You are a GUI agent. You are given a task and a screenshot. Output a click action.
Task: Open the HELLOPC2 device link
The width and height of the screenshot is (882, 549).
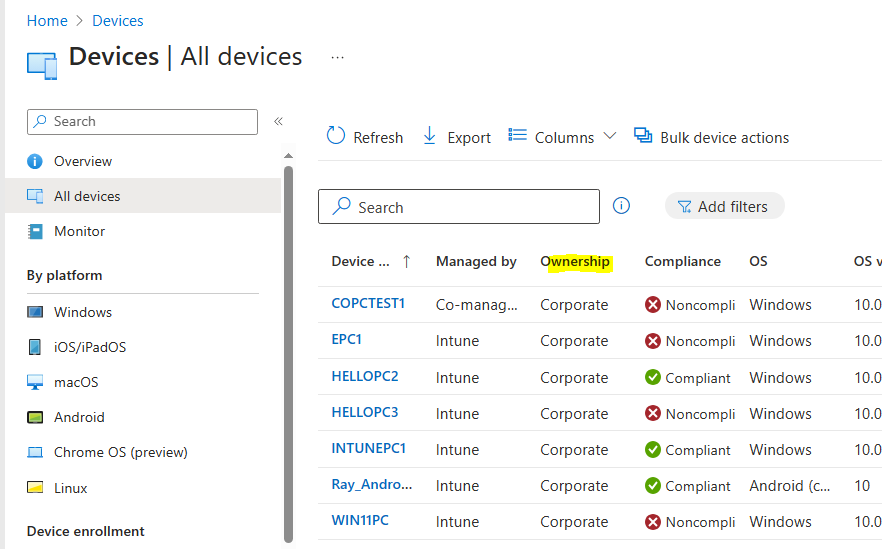pyautogui.click(x=364, y=376)
